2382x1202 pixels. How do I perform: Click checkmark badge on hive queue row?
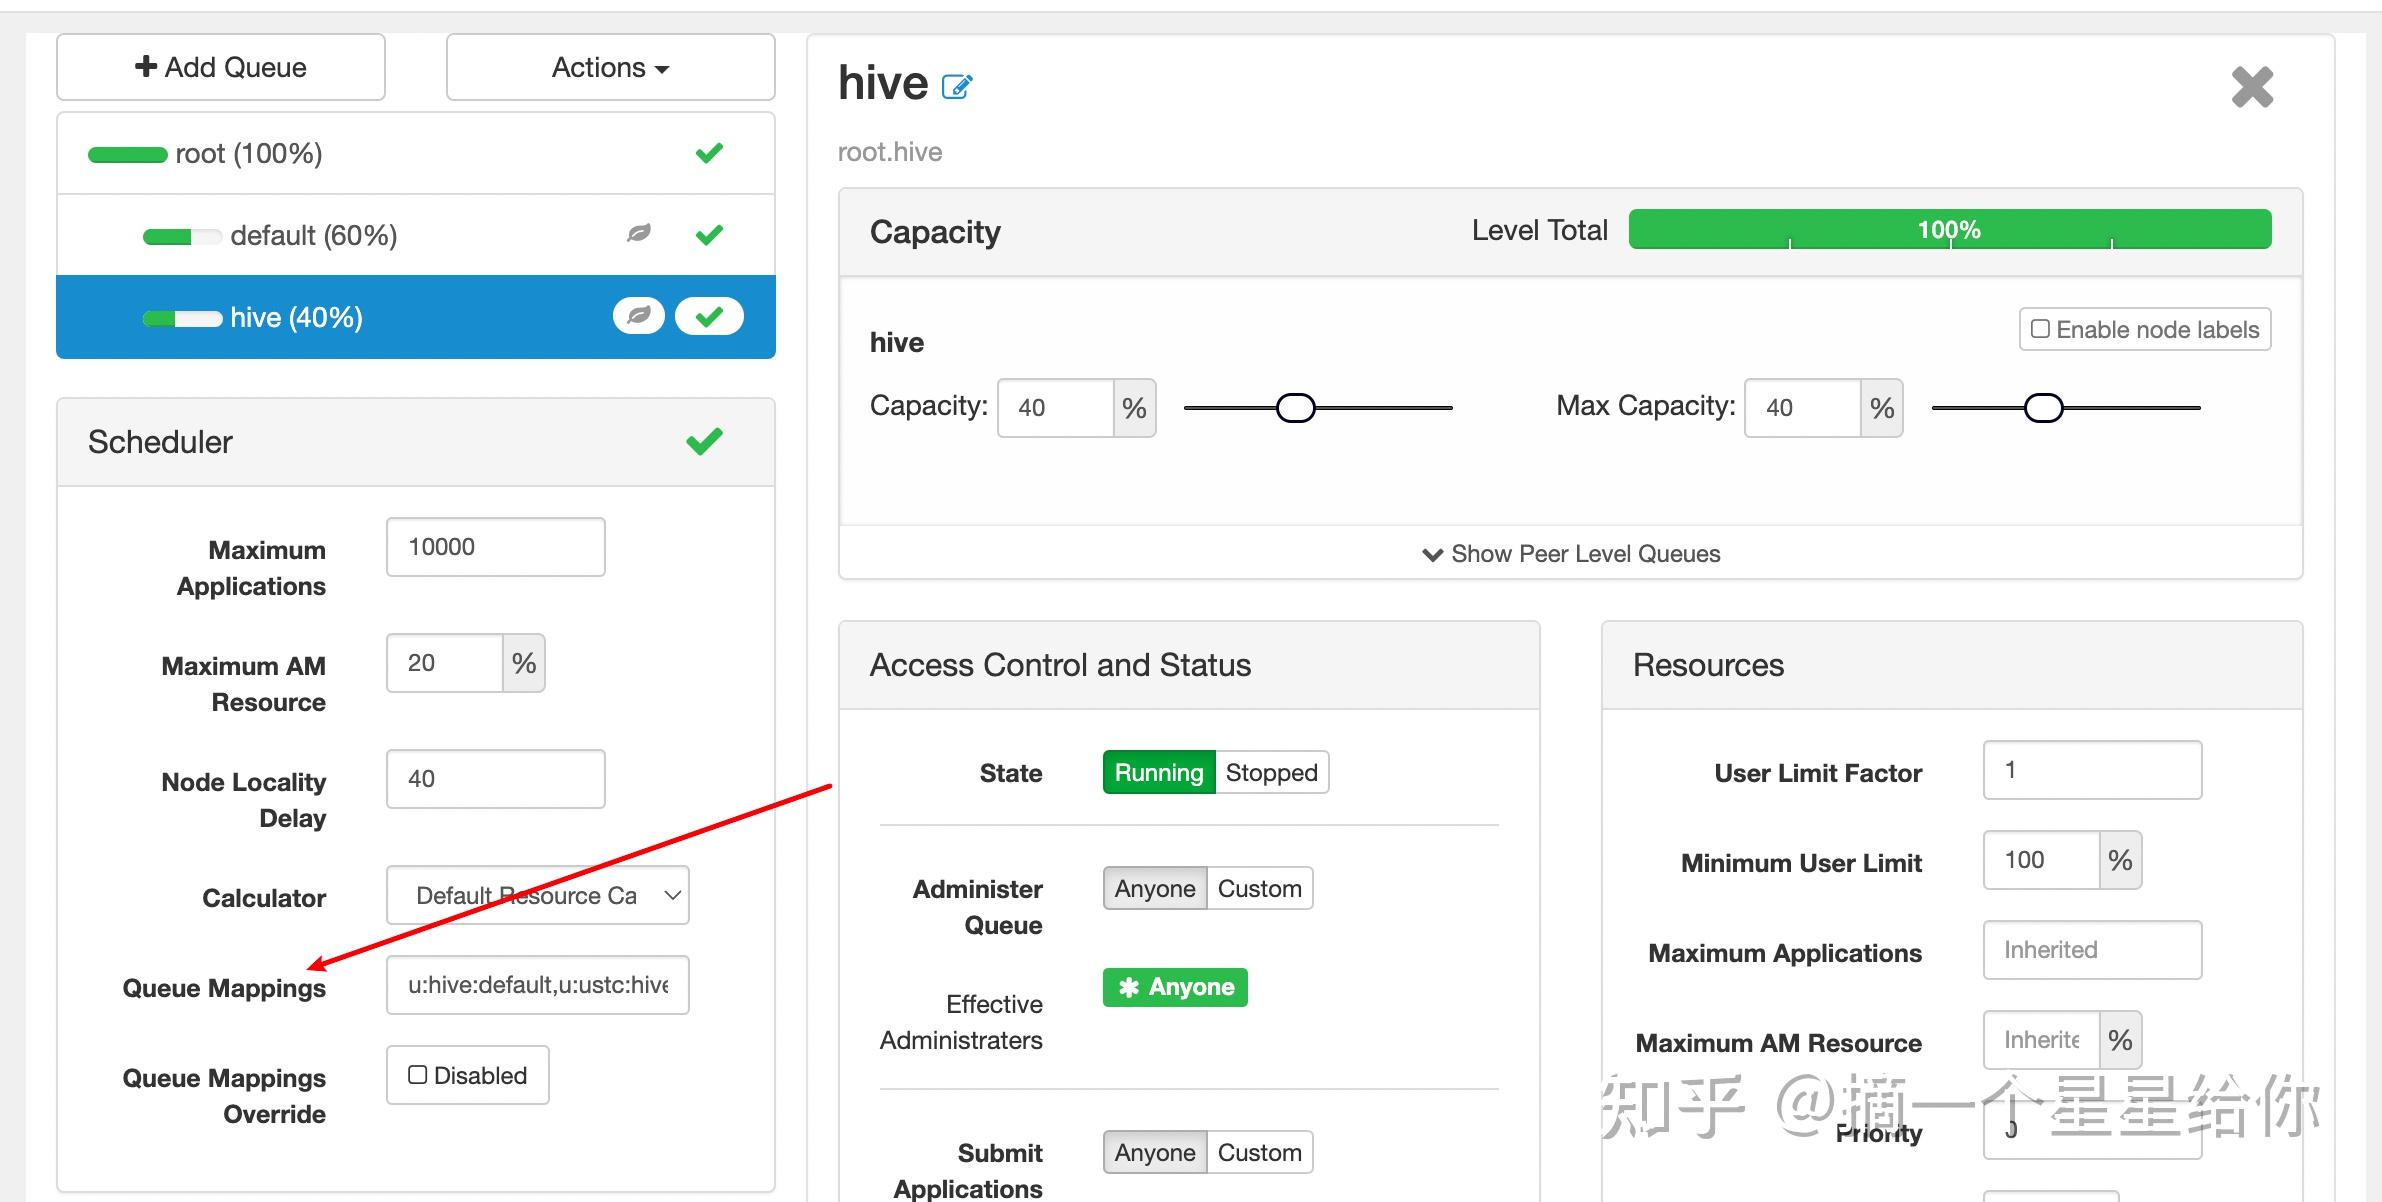[709, 316]
